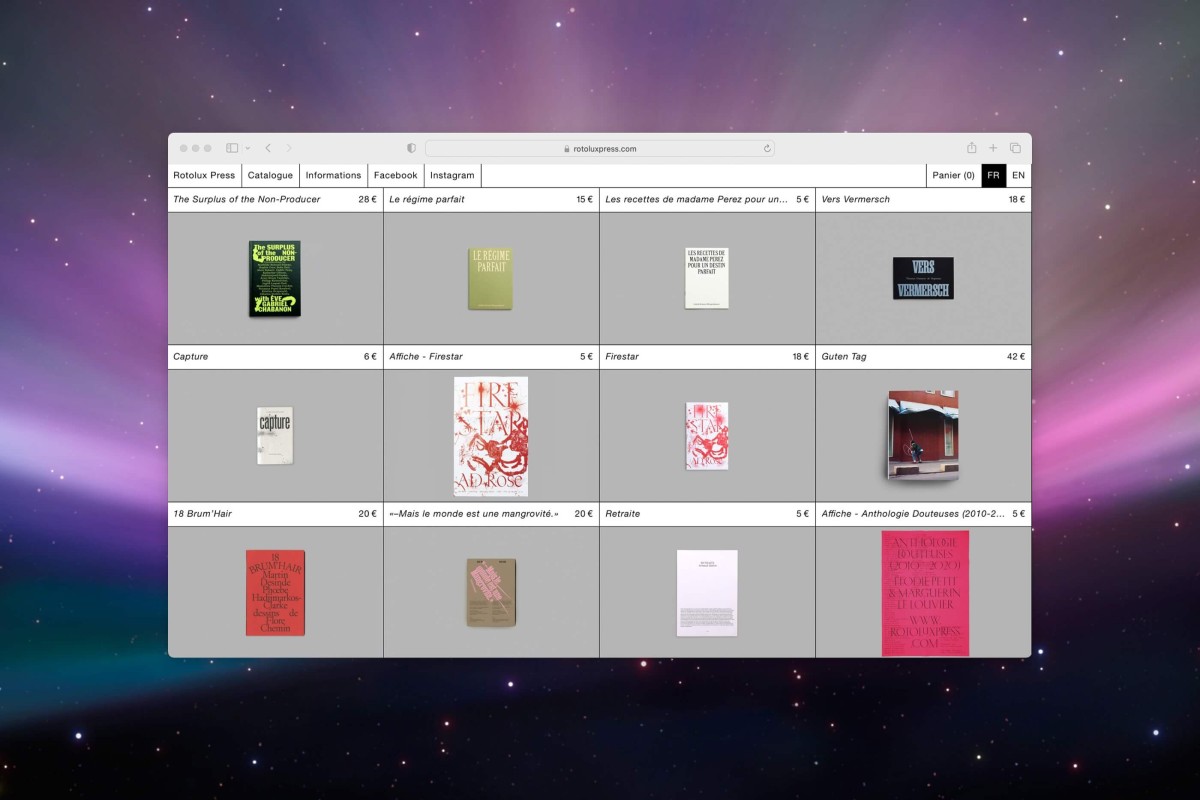Screen dimensions: 1200x800
Task: Go back with the back arrow
Action: click(x=268, y=148)
